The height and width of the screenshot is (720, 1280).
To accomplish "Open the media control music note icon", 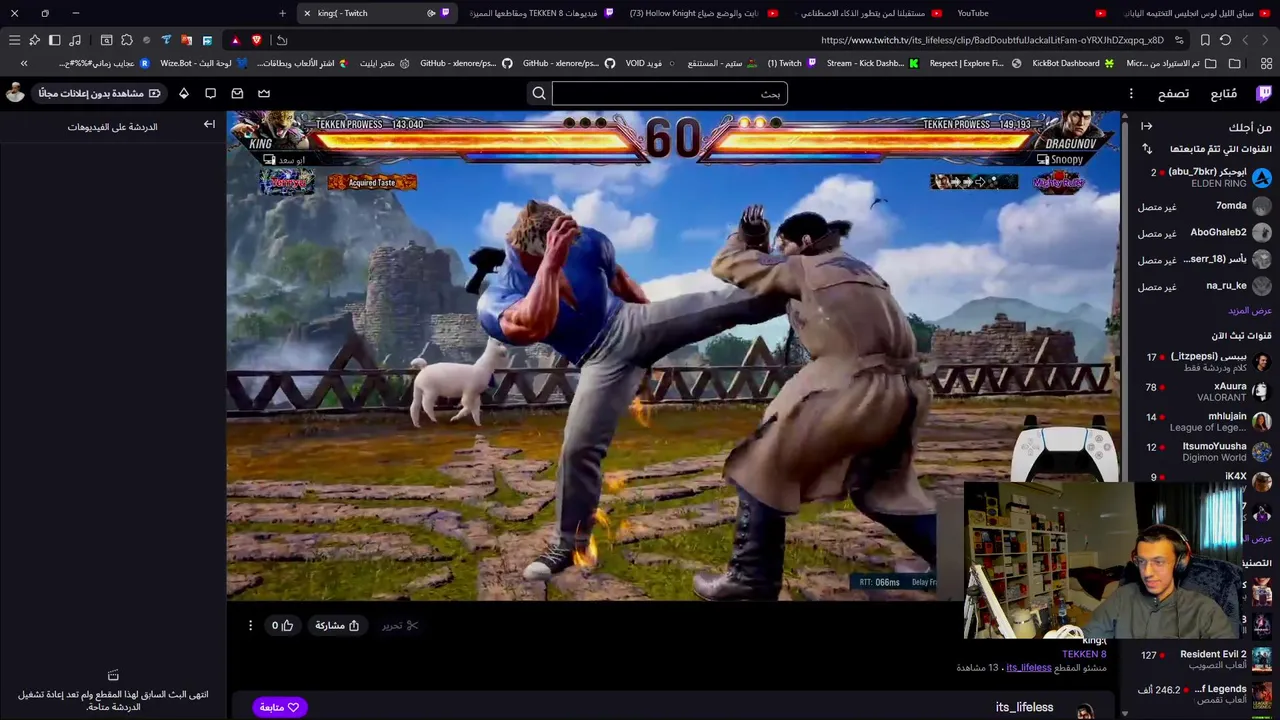I will coord(75,40).
